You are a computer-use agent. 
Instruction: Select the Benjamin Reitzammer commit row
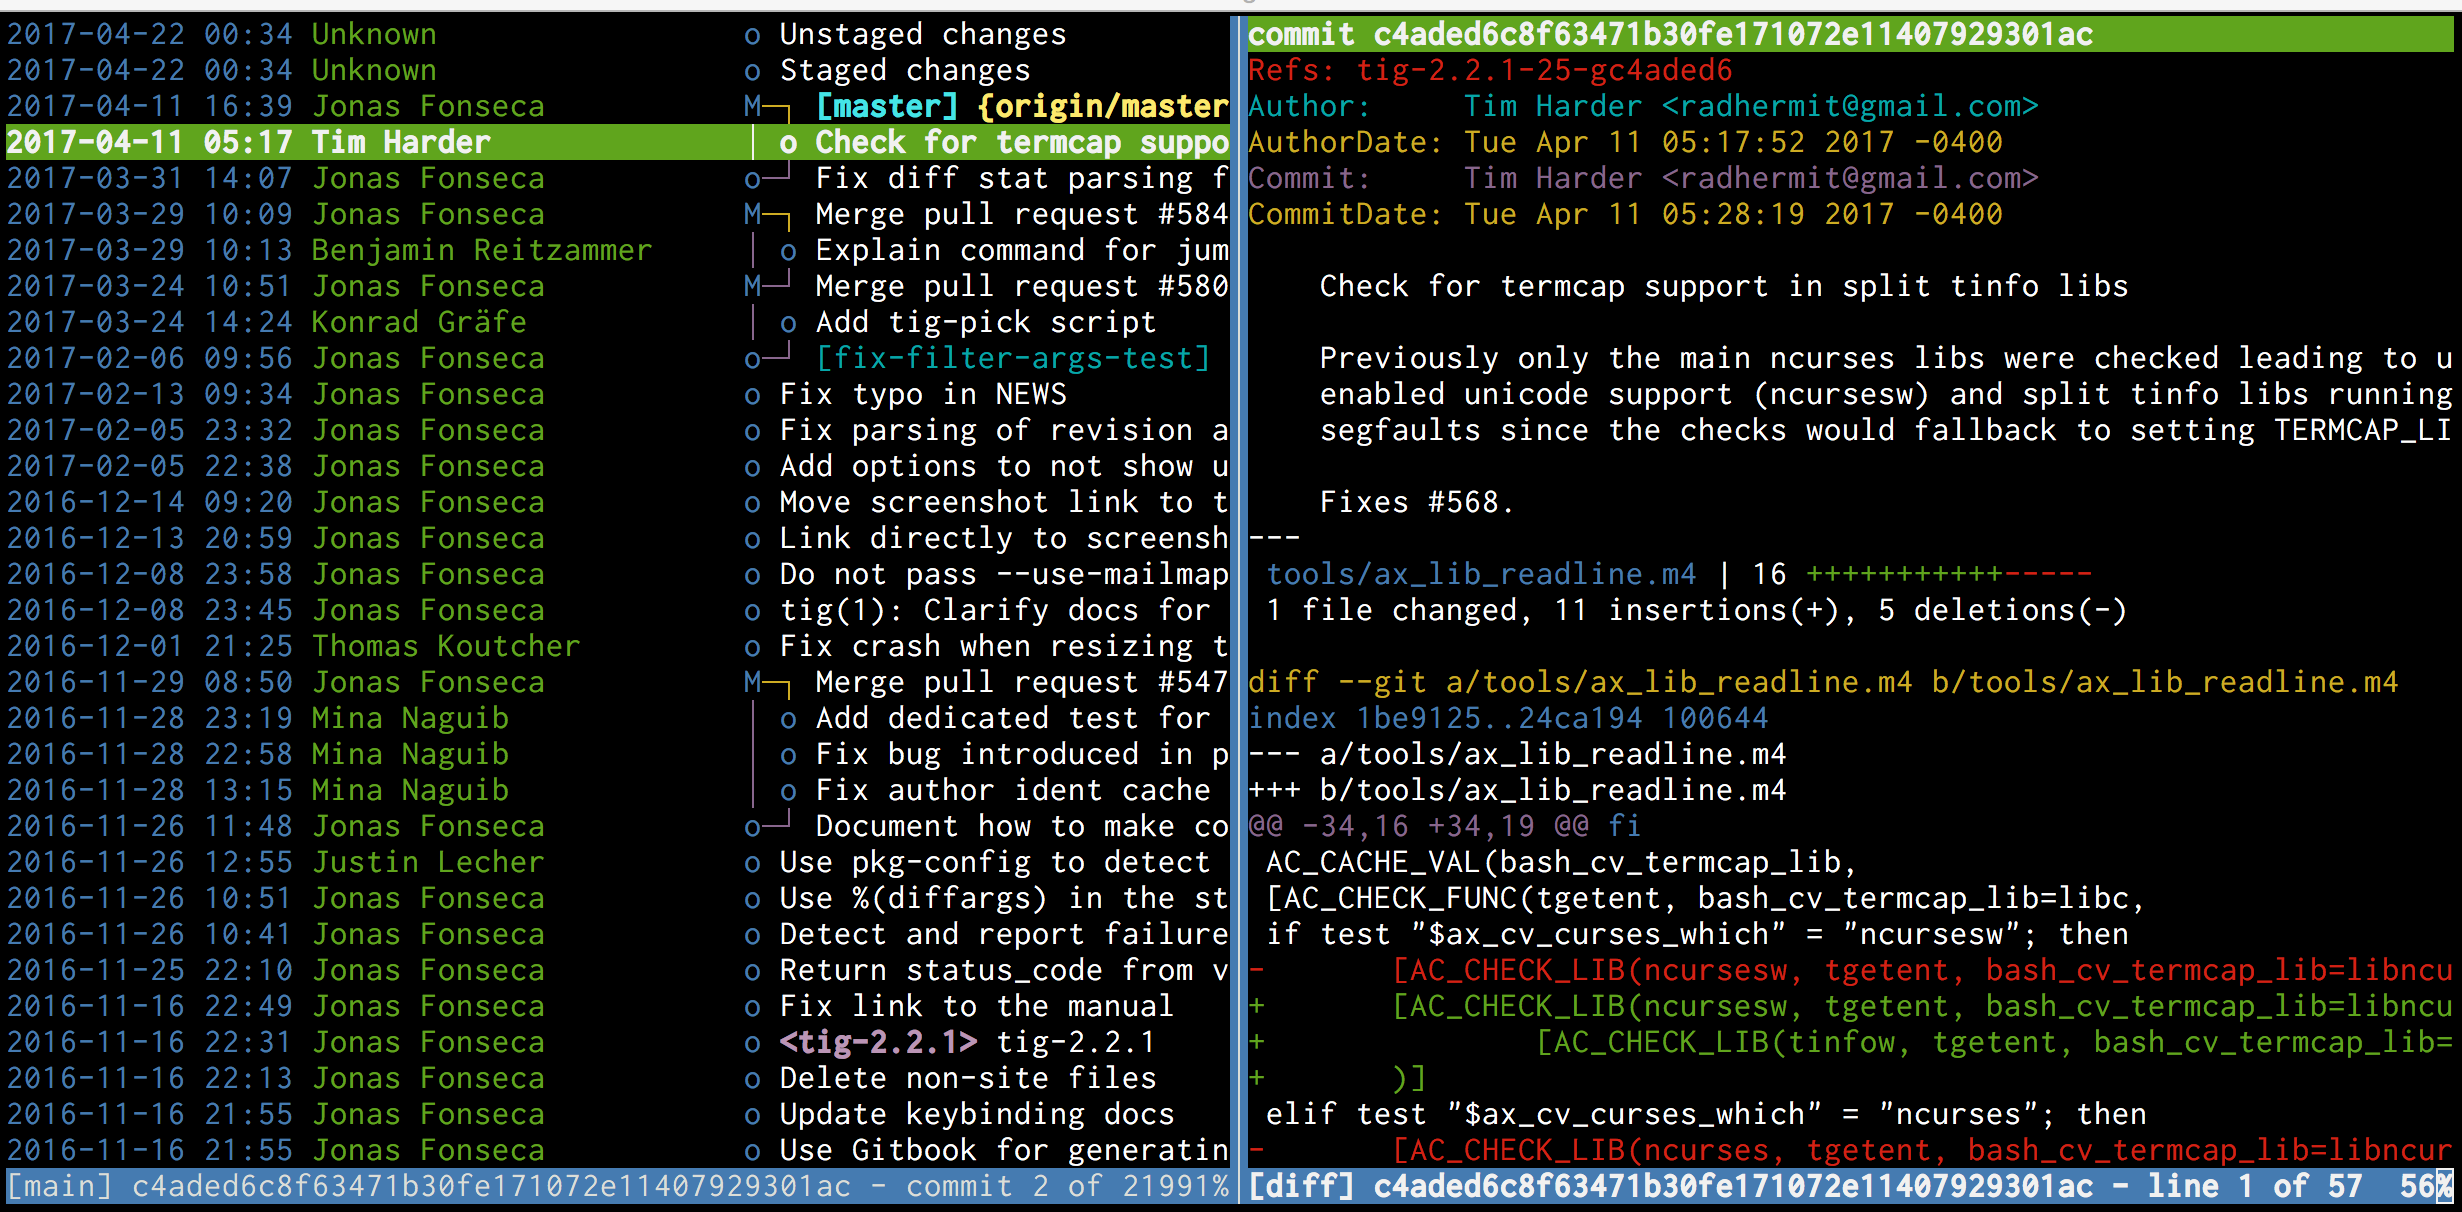click(x=480, y=251)
